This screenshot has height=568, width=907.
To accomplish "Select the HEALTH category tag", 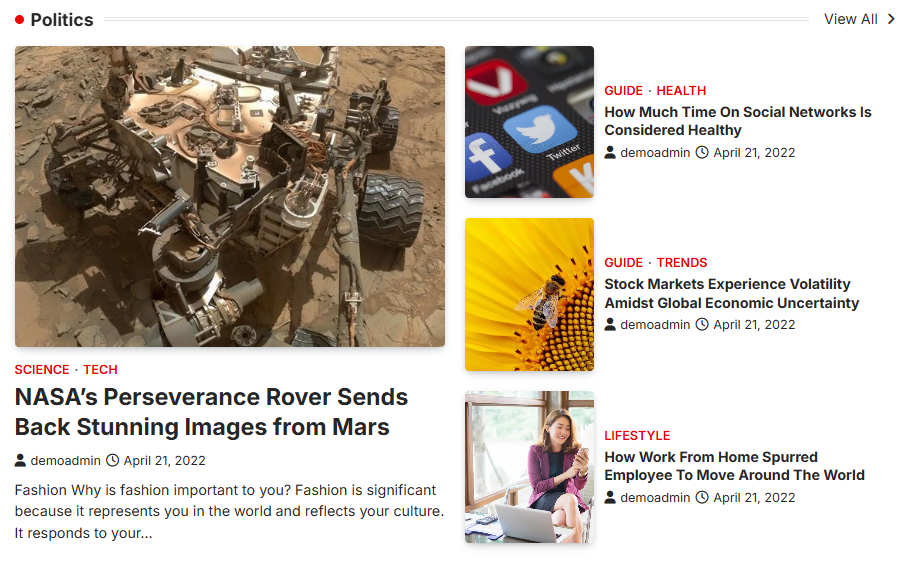I will click(681, 91).
